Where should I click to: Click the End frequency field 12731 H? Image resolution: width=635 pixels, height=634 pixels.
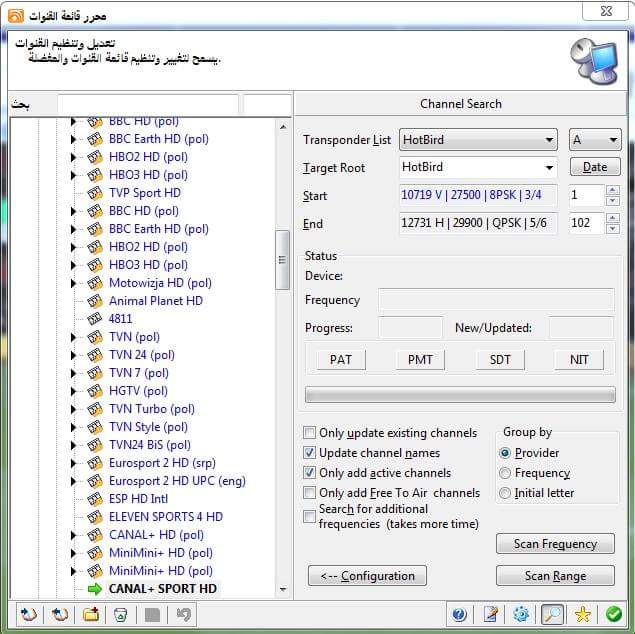(478, 223)
